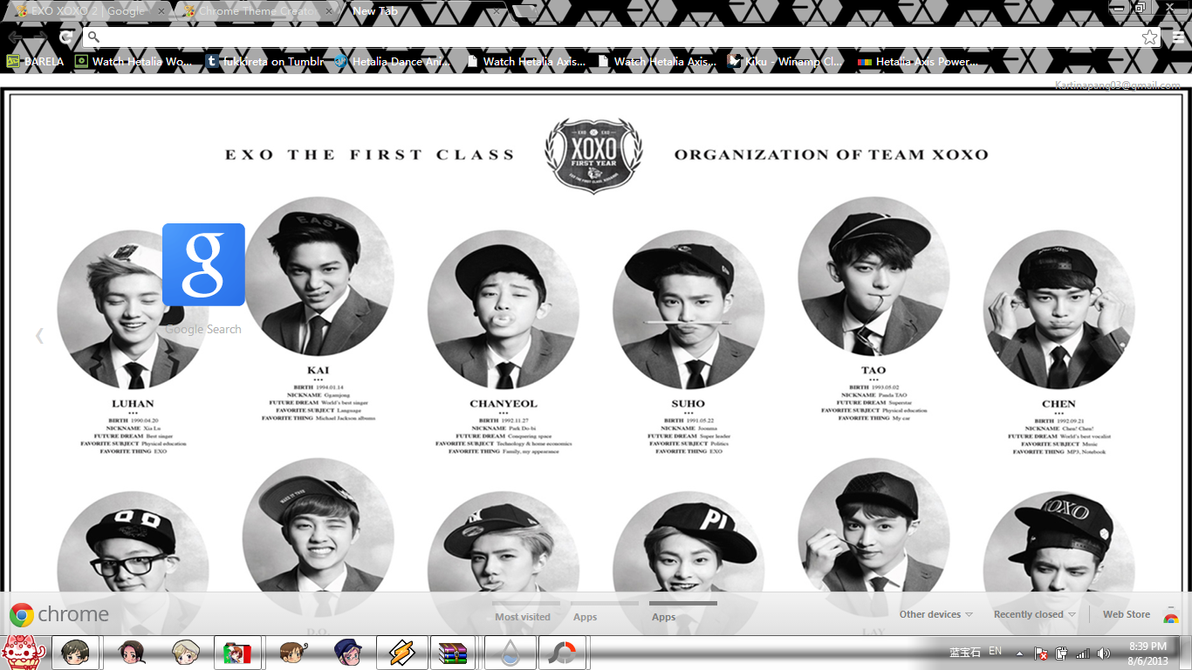
Task: Expand the Other devices dropdown
Action: click(x=936, y=614)
